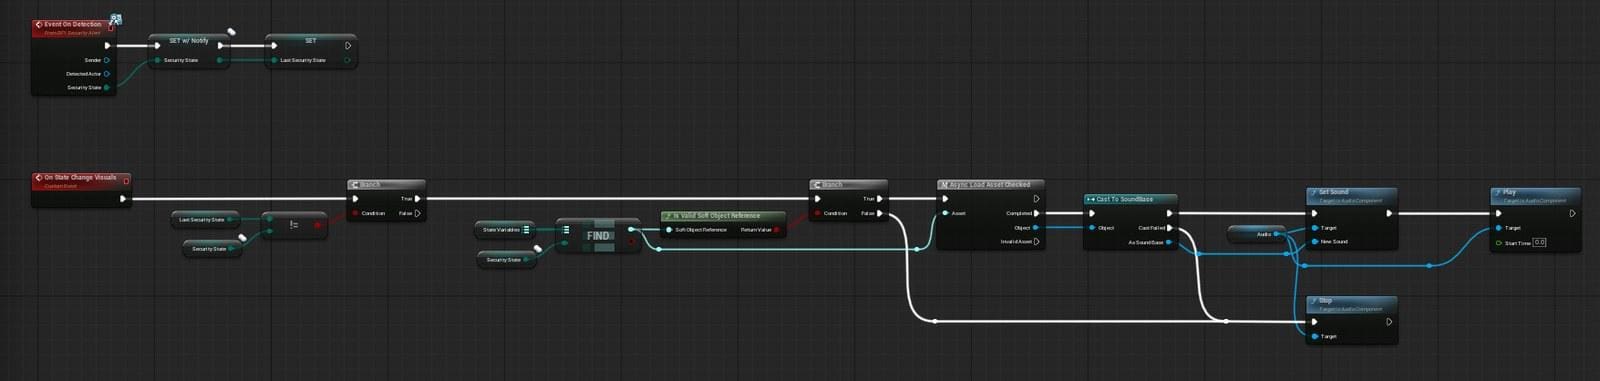Click the Soft Object Reference input pin
This screenshot has width=1600, height=381.
pyautogui.click(x=668, y=230)
